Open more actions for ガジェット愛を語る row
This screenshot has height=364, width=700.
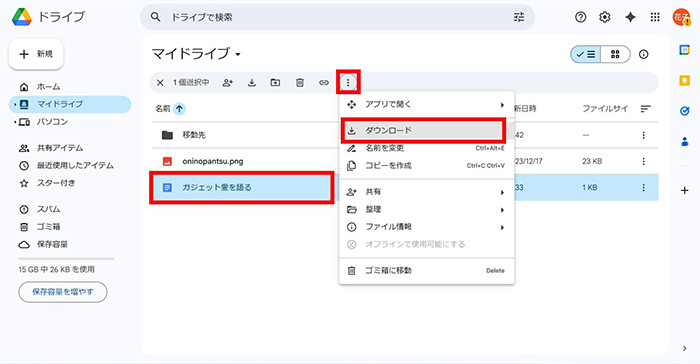coord(643,188)
